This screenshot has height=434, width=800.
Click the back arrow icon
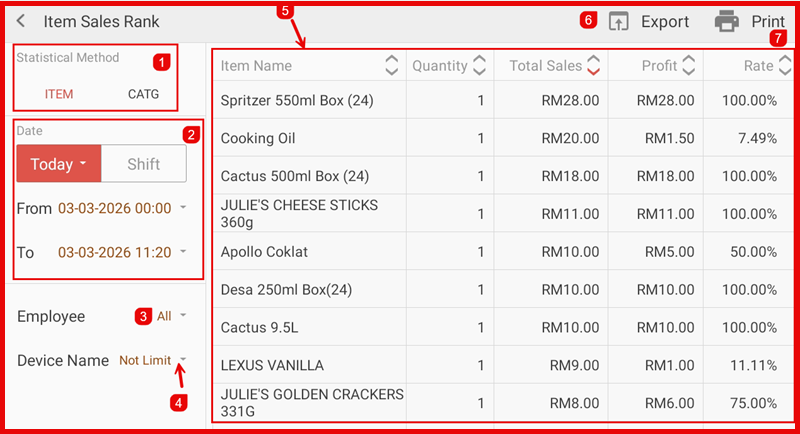[x=21, y=21]
